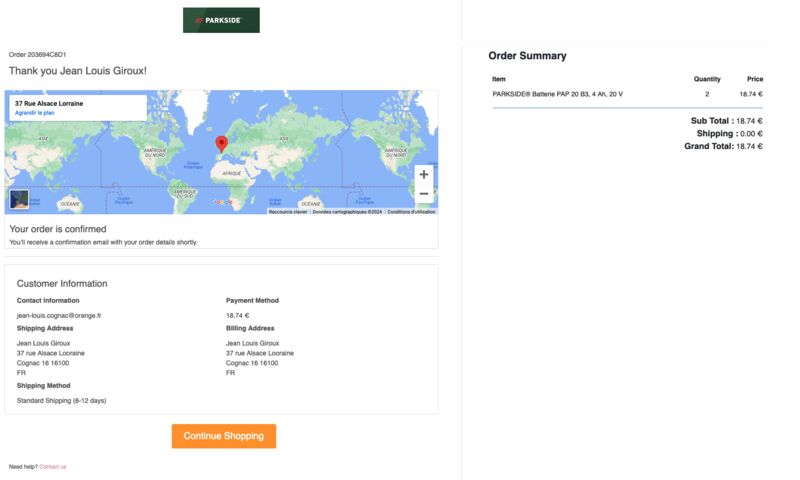Click the confirmation email notice text
This screenshot has height=480, width=800.
click(x=103, y=242)
